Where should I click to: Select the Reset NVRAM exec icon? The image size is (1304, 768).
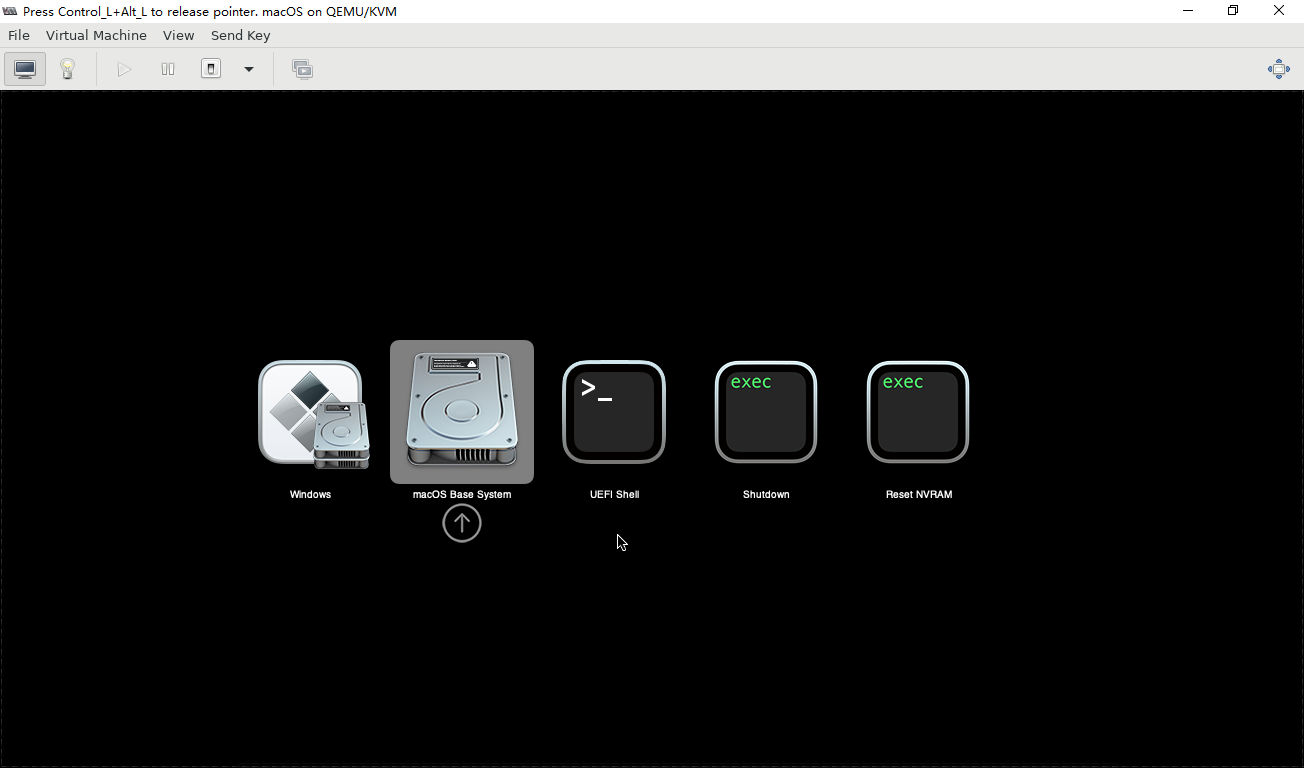click(918, 412)
